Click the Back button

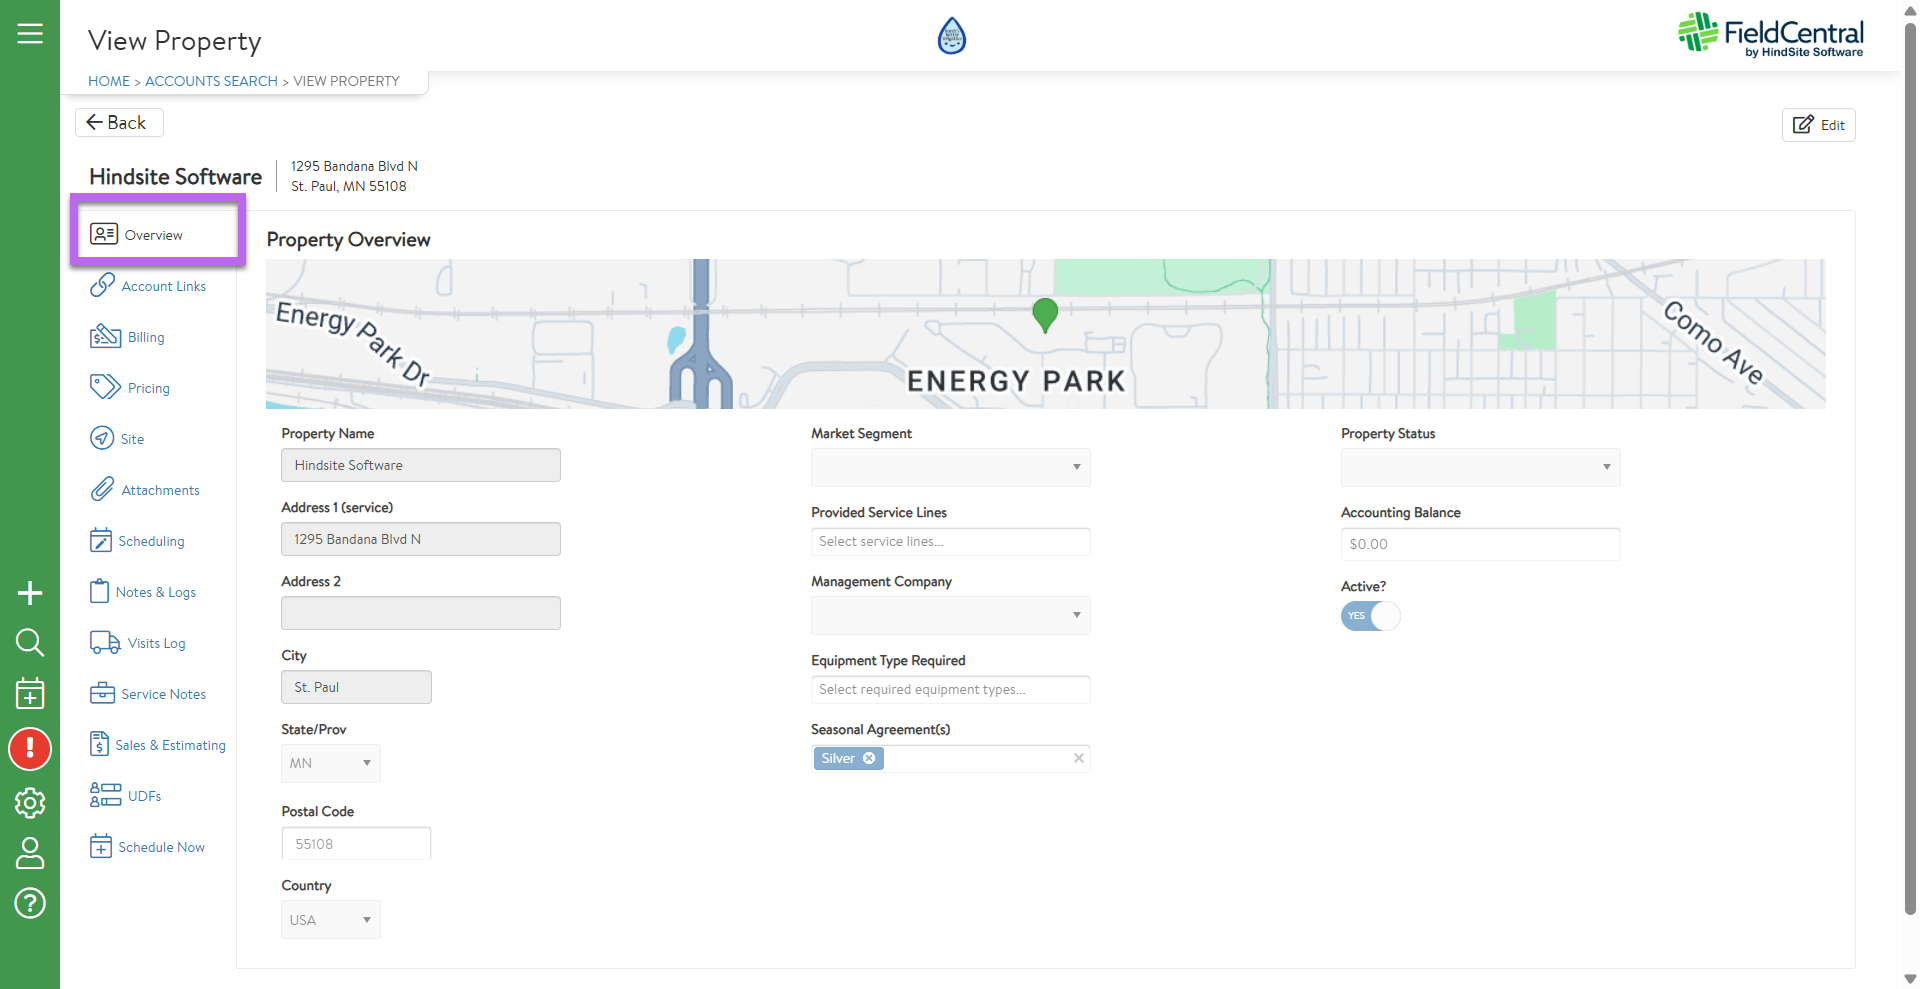pos(118,122)
